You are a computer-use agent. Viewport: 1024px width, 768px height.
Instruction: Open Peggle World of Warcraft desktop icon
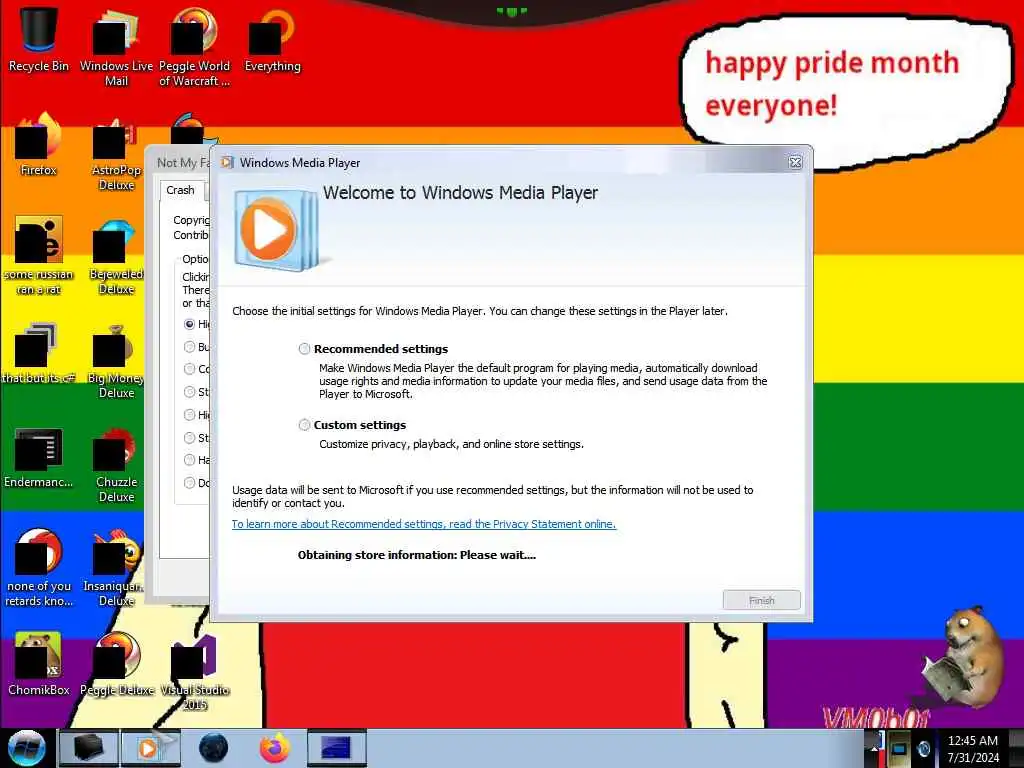[x=194, y=46]
